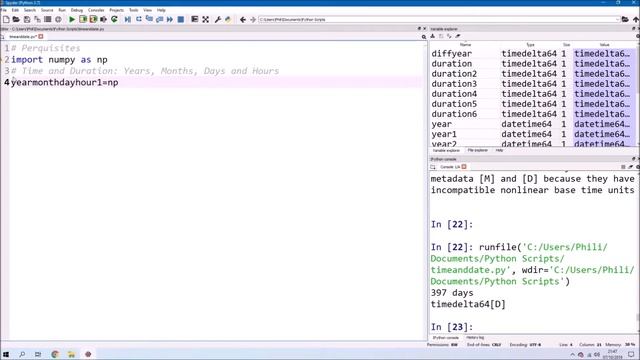
Task: Stop debugging with the blue square icon
Action: pos(181,19)
